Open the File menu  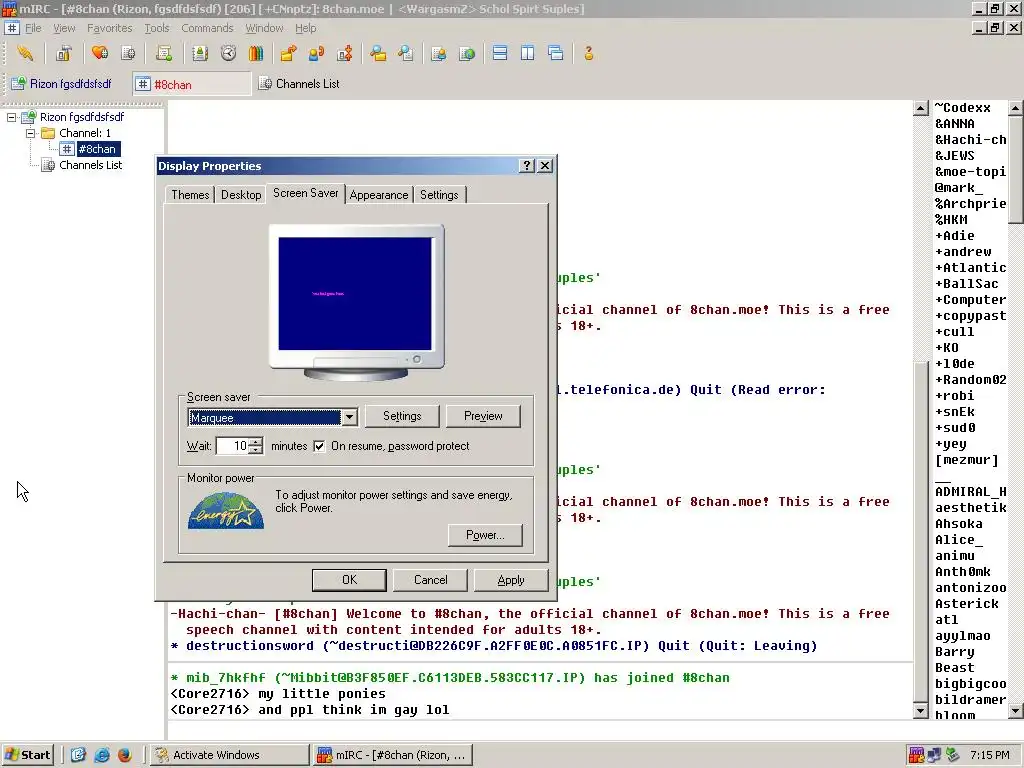pyautogui.click(x=33, y=28)
